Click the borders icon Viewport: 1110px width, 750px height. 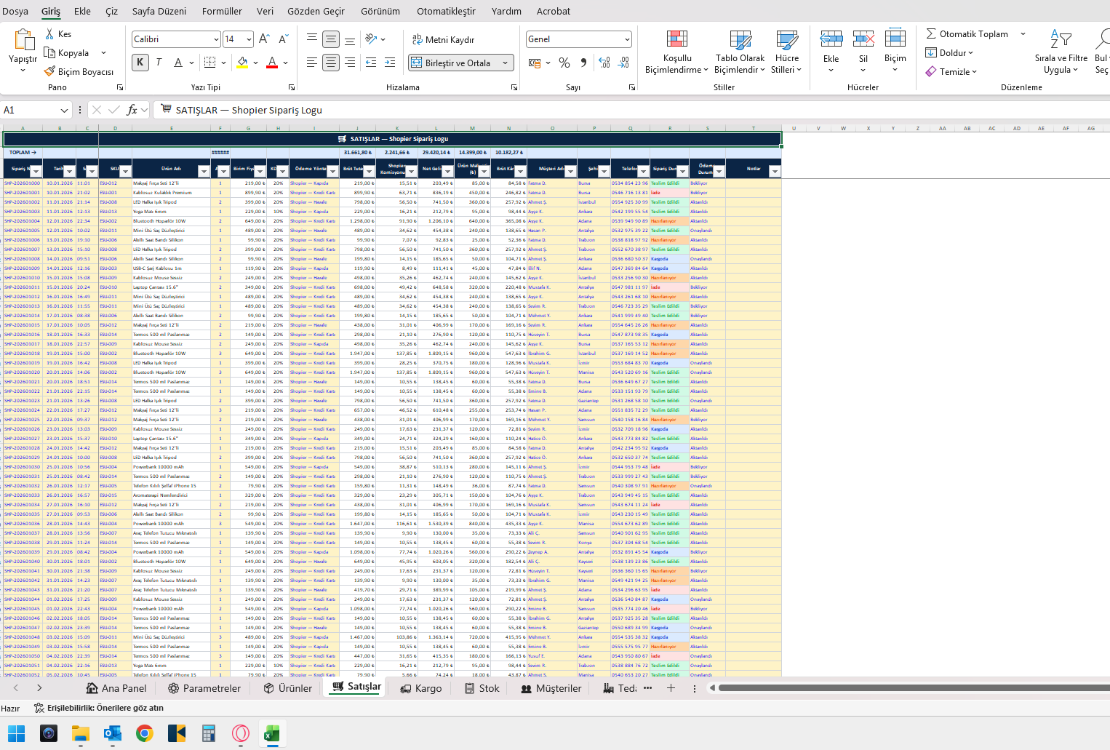point(210,62)
